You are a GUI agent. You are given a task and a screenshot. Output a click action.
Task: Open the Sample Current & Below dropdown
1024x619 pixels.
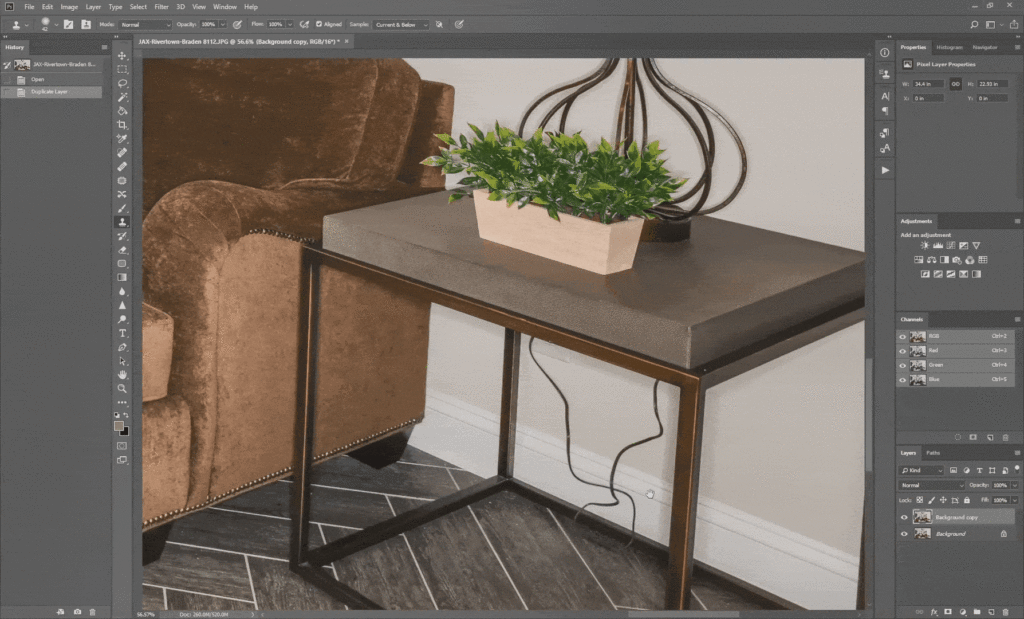(400, 24)
